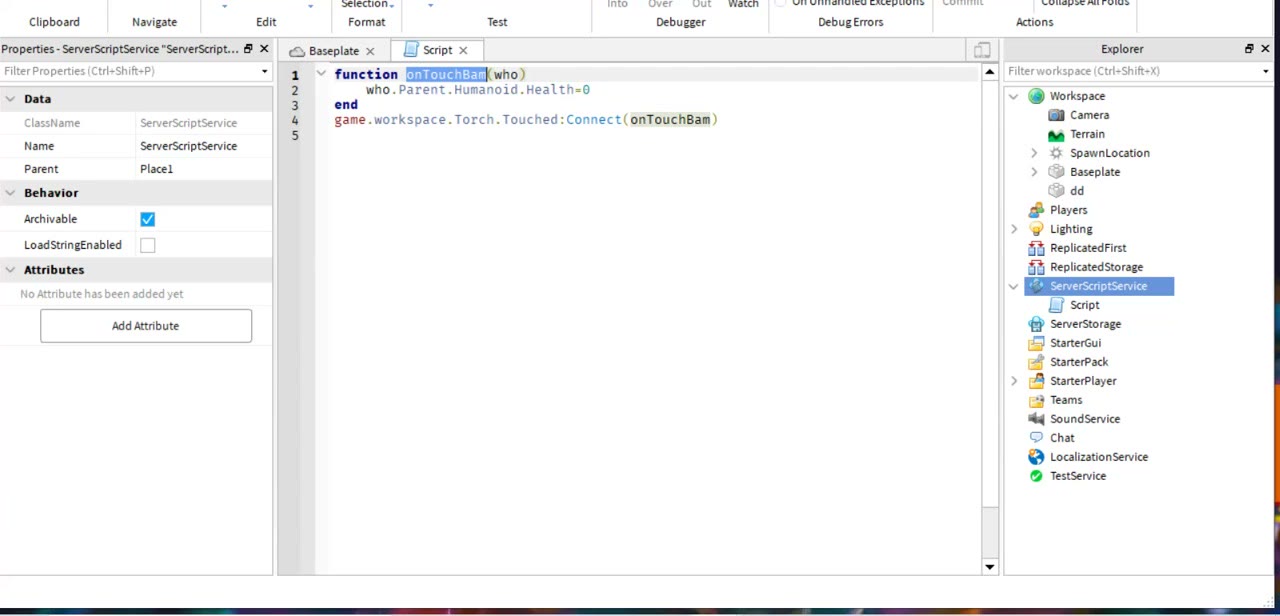Click the Terrain icon in Explorer

pyautogui.click(x=1056, y=134)
